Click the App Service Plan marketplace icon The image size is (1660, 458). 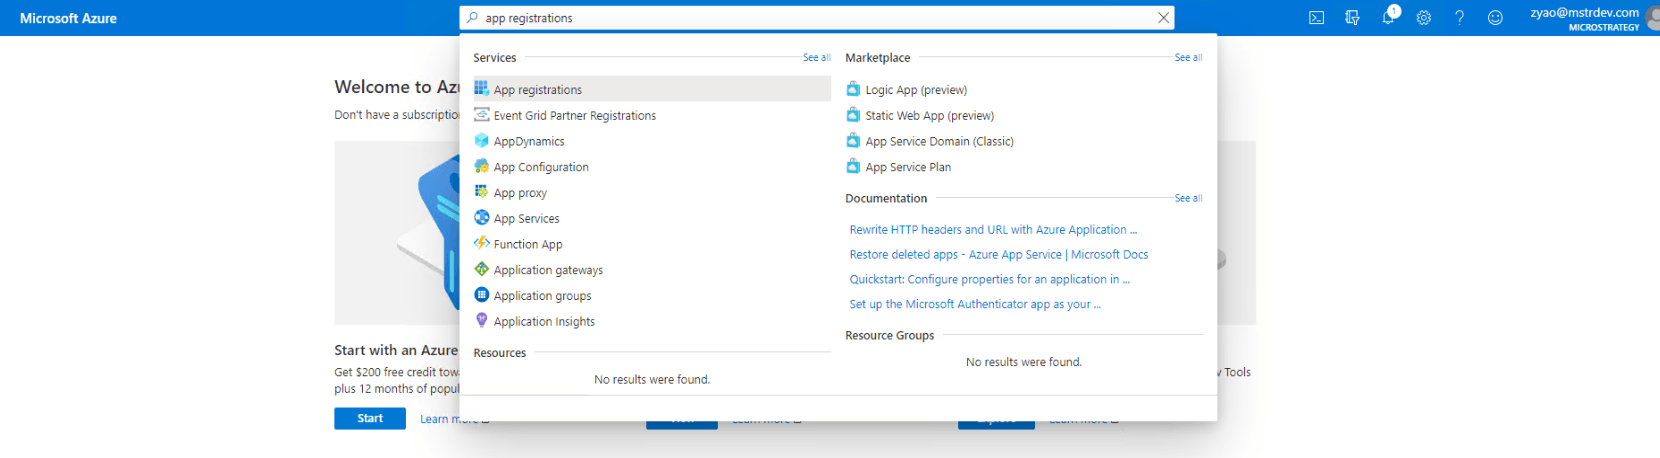853,166
